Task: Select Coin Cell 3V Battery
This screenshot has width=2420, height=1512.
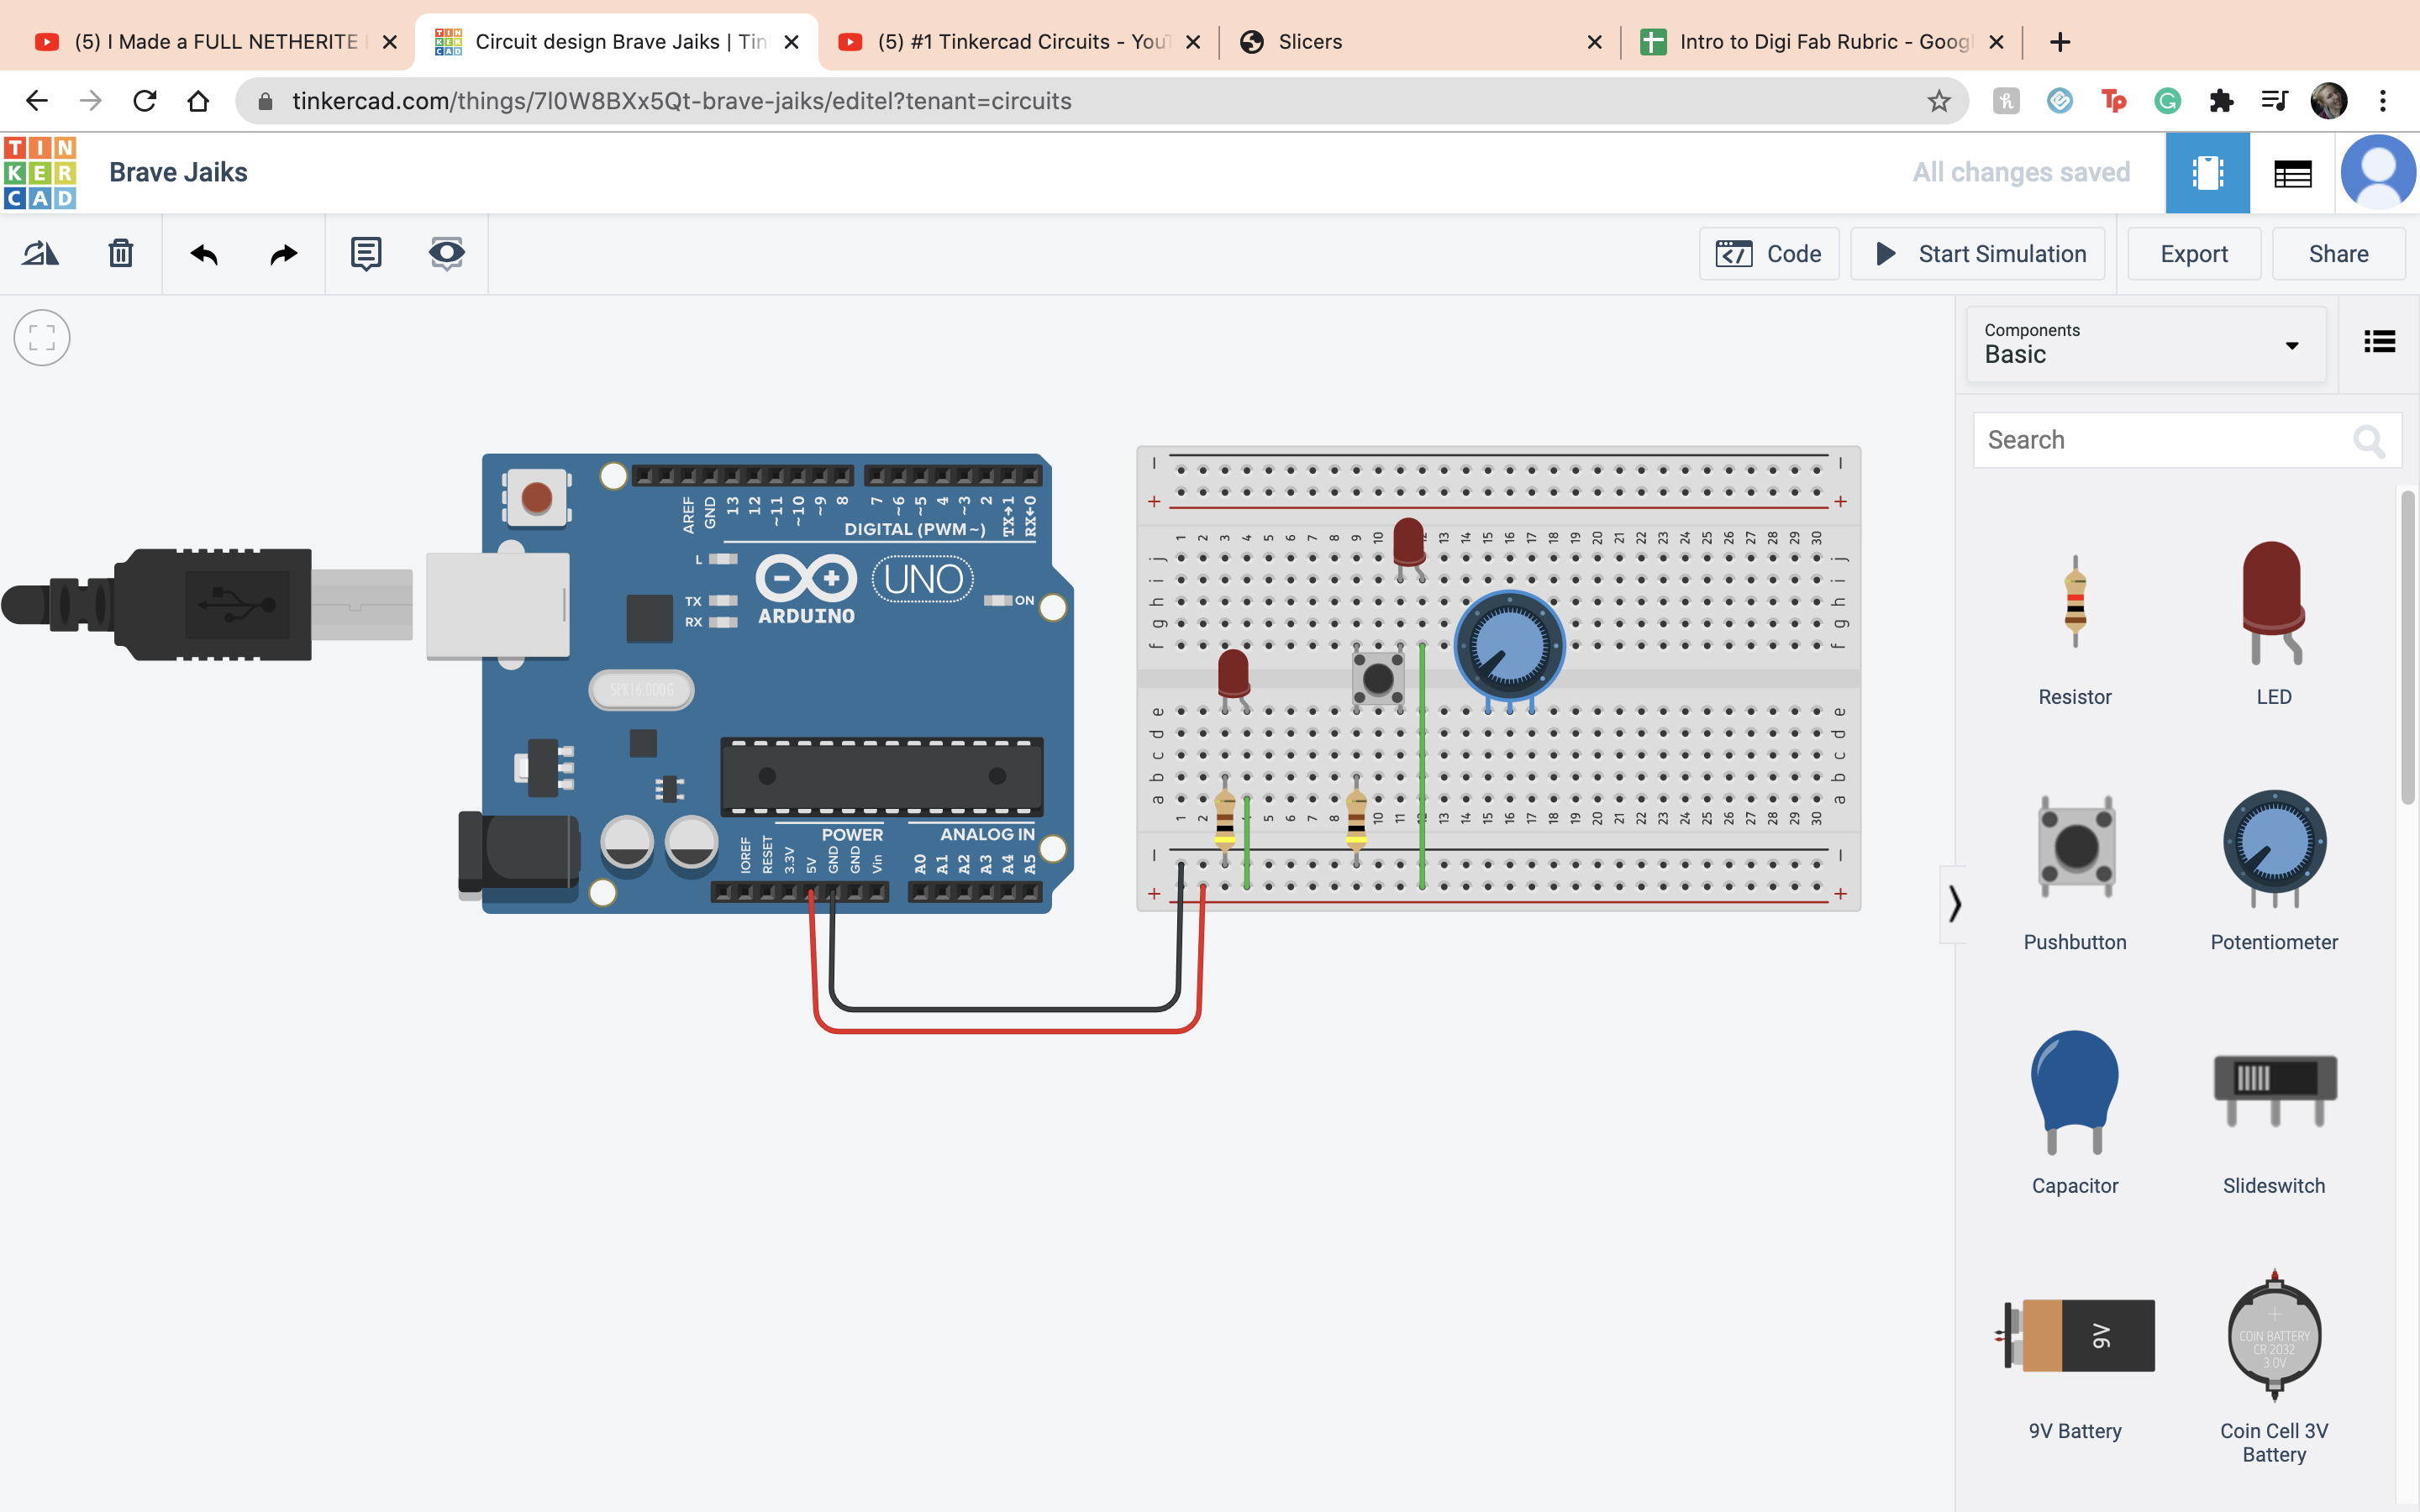Action: coord(2273,1367)
